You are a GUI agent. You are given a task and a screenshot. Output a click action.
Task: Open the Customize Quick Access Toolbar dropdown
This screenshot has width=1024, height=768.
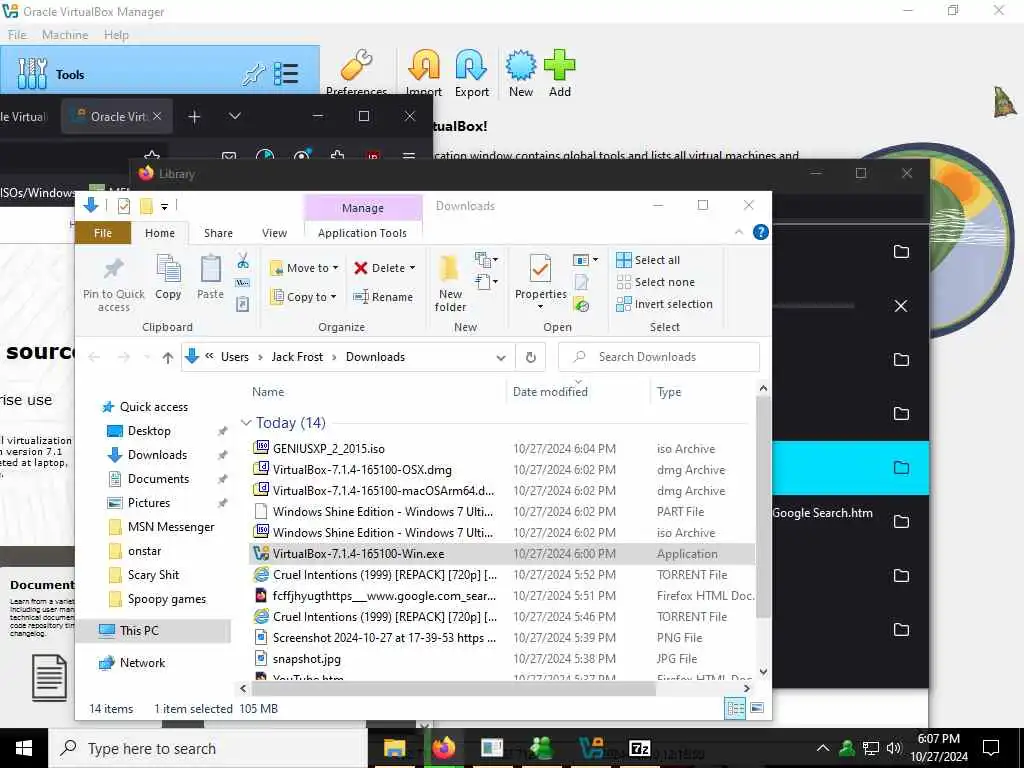[x=165, y=206]
